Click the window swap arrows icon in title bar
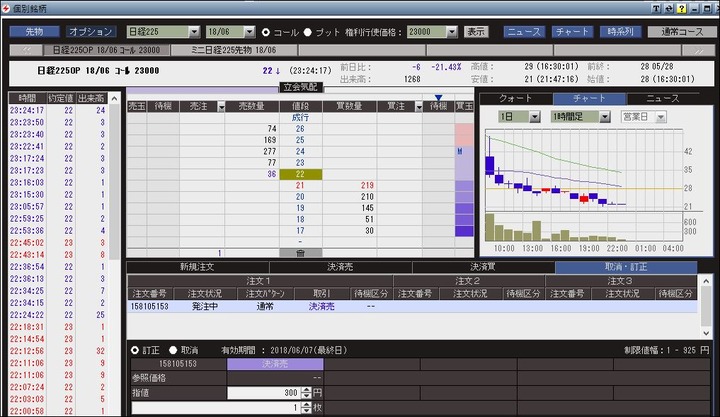 [669, 9]
